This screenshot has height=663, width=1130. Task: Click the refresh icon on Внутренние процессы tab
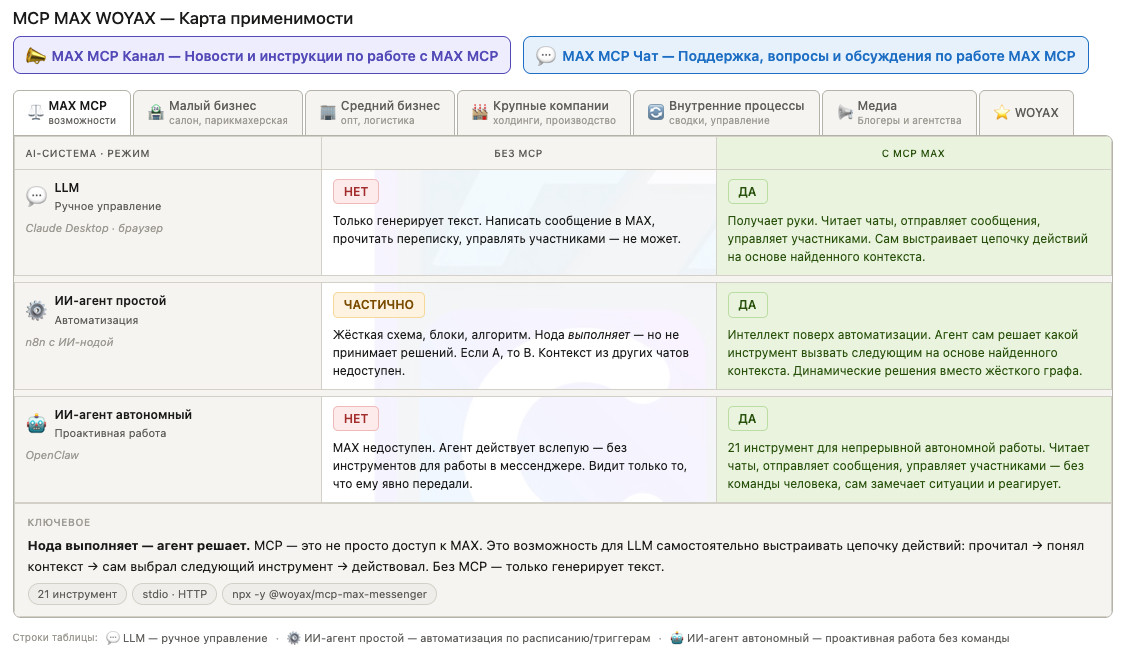pyautogui.click(x=656, y=112)
